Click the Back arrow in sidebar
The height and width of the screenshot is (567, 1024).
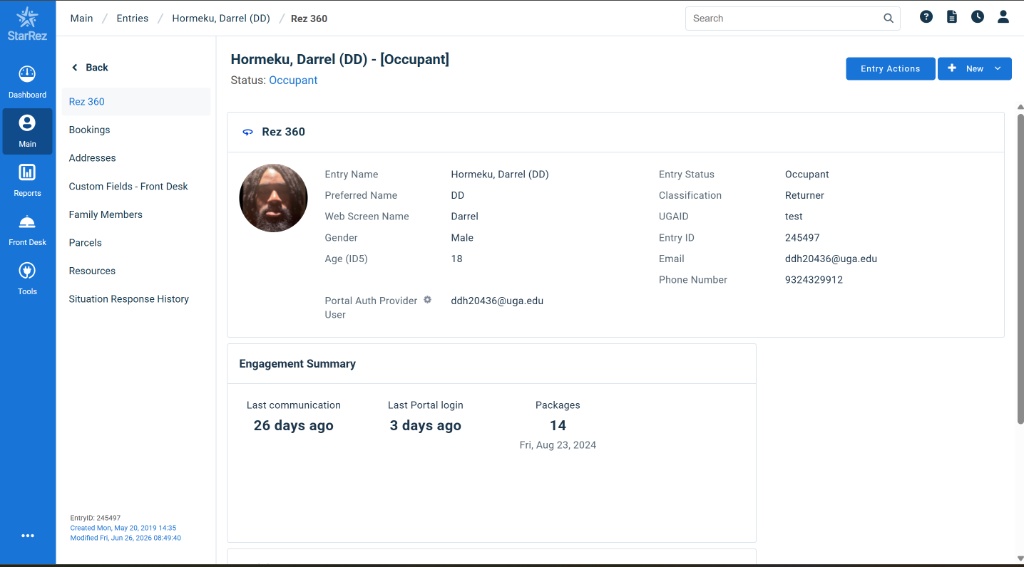74,67
